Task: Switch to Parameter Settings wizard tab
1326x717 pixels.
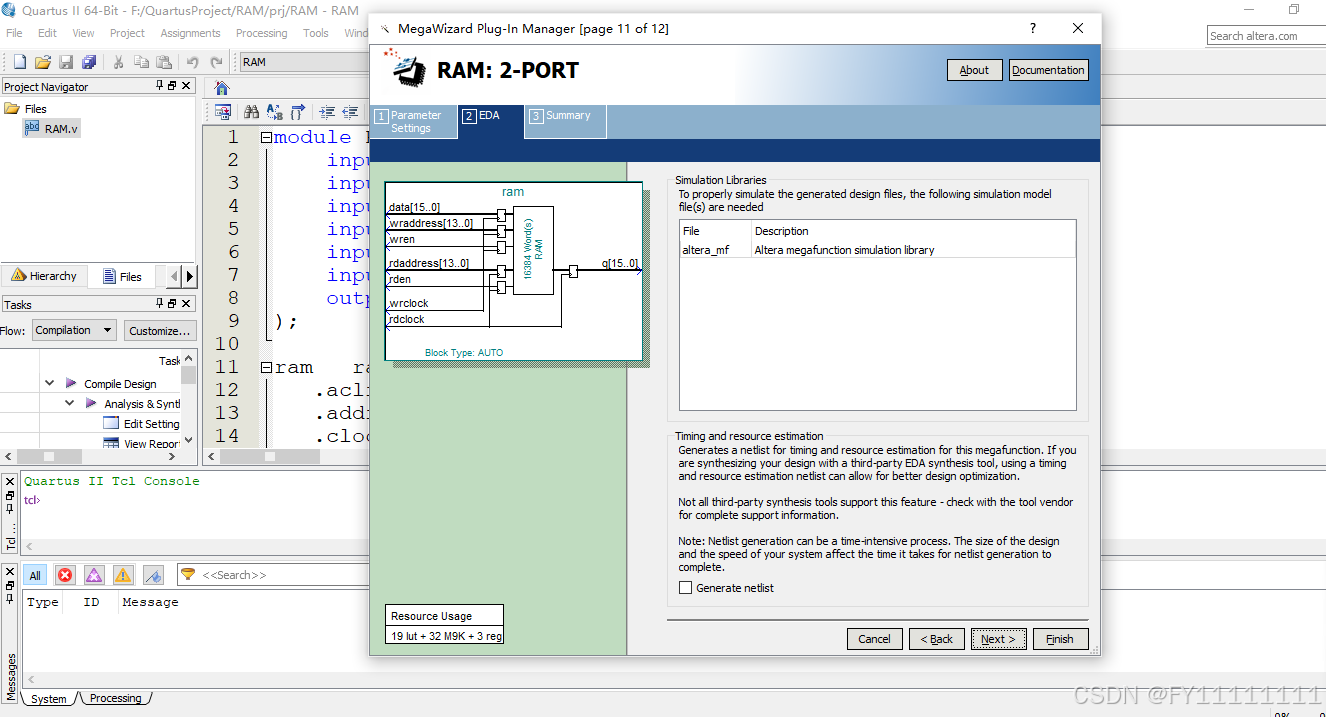Action: 414,122
